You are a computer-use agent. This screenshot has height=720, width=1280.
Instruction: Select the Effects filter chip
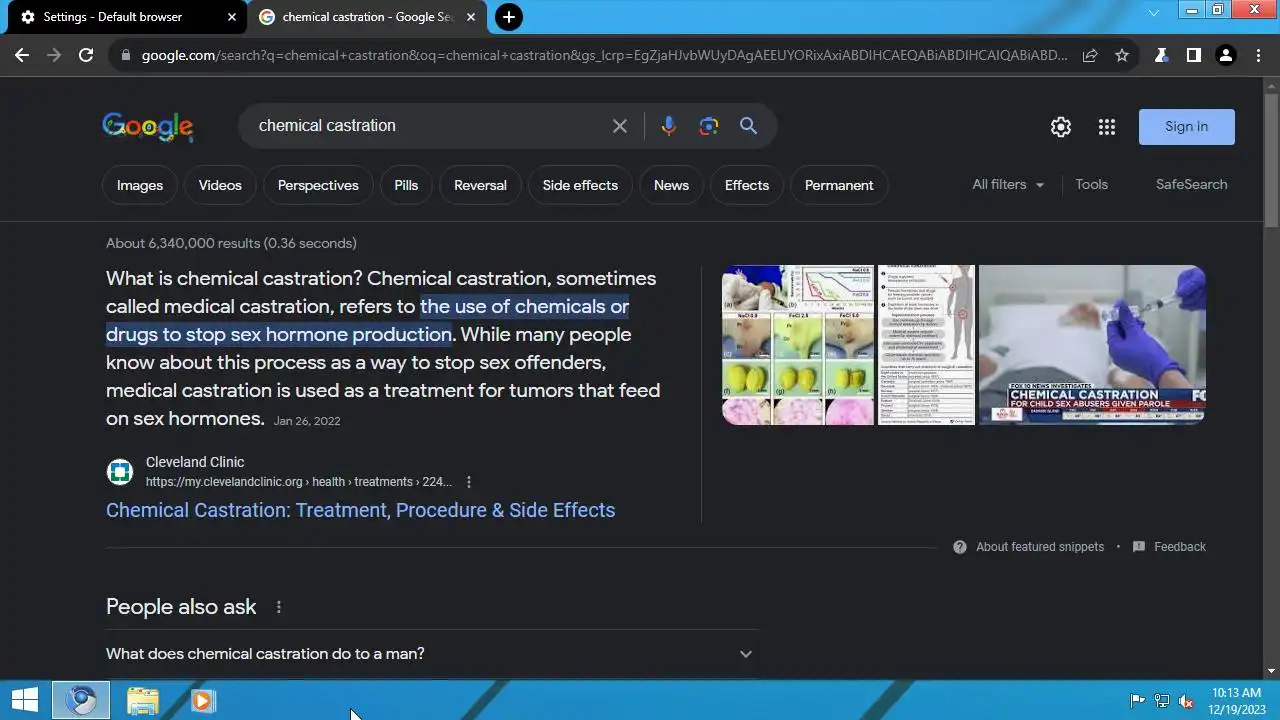pos(747,185)
